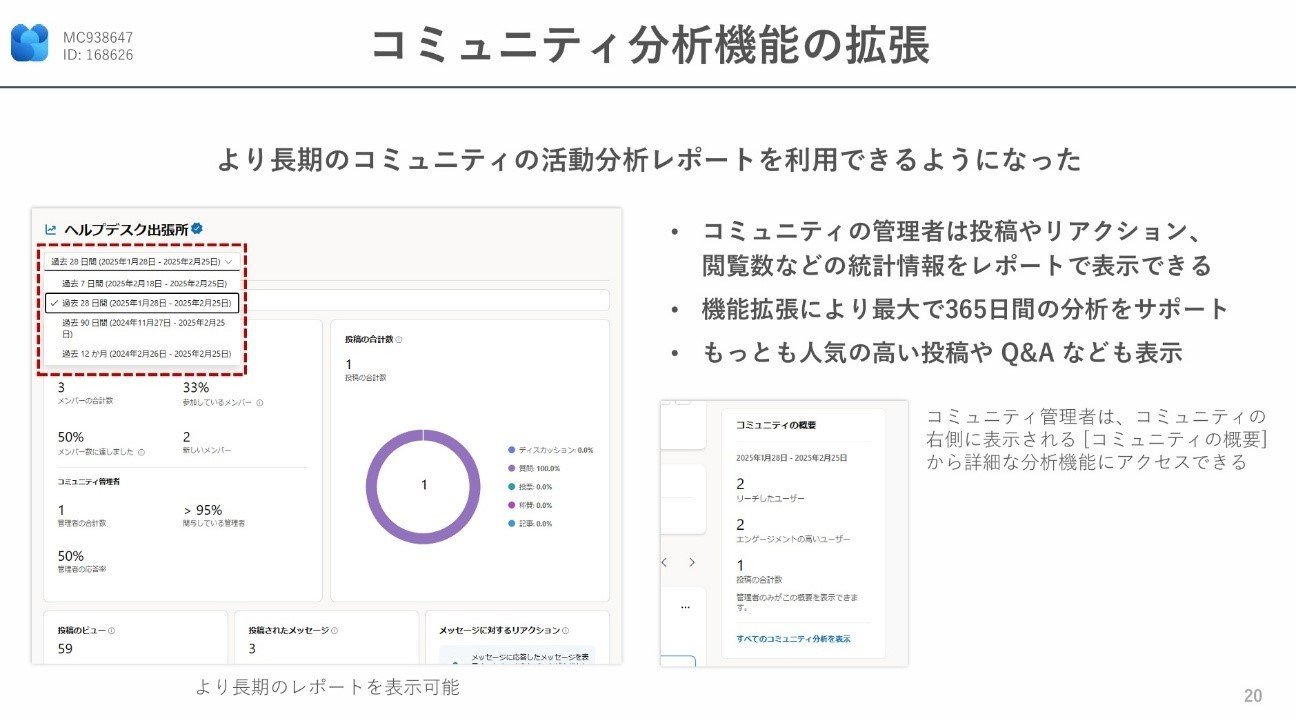Screen dimensions: 1296x721
Task: Click the info icon beside 投稿のビュー
Action: click(x=111, y=631)
